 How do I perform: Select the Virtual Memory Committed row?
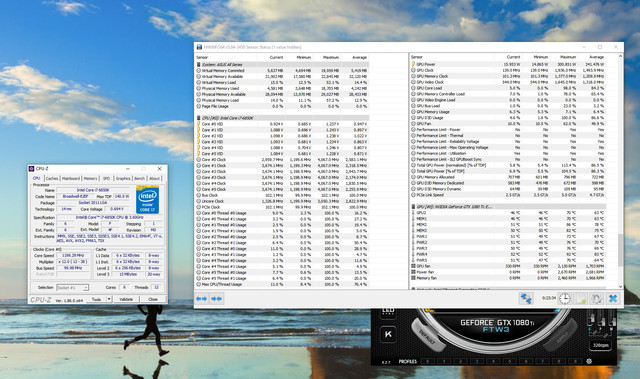(282, 71)
